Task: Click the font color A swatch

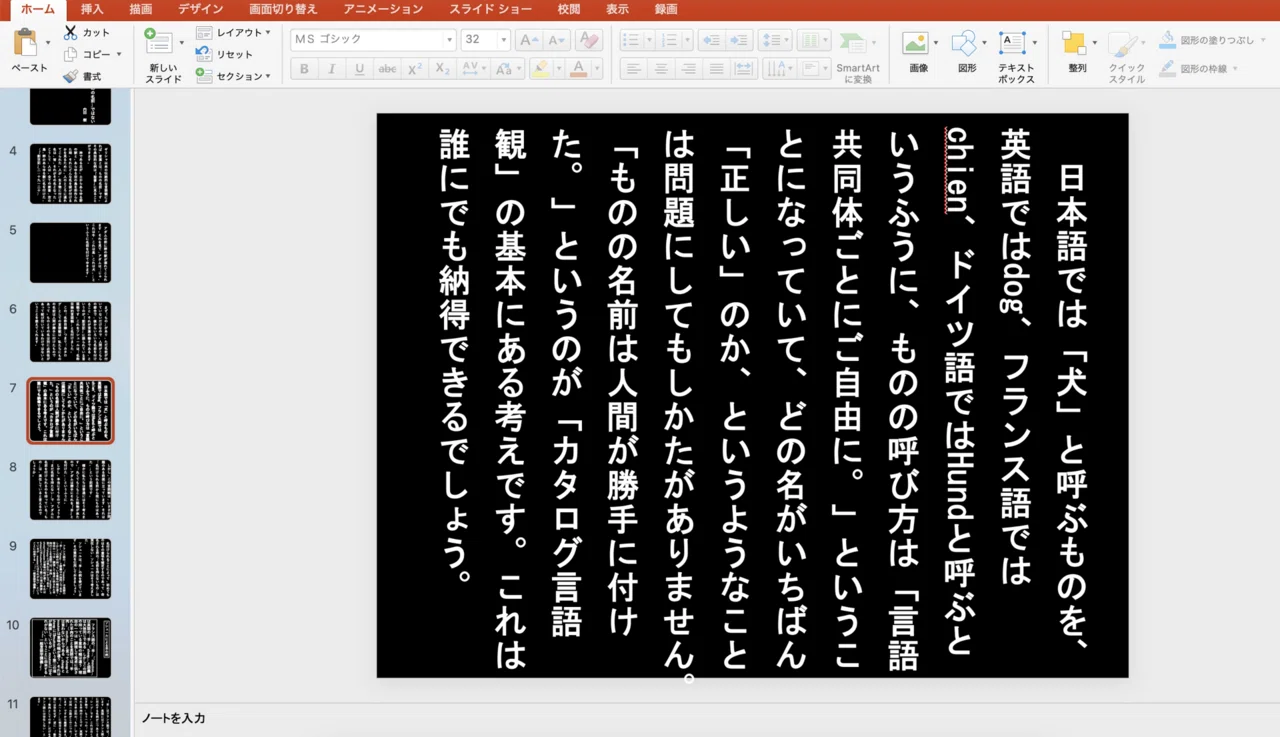Action: point(578,69)
